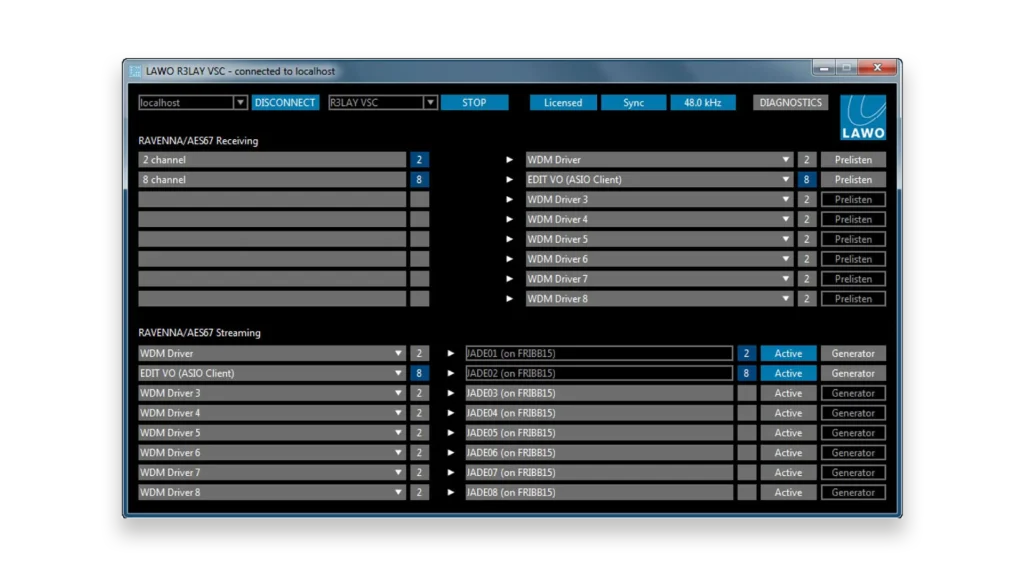The image size is (1024, 576).
Task: Minimize the LAWO R3LAY VSC window
Action: tap(824, 67)
